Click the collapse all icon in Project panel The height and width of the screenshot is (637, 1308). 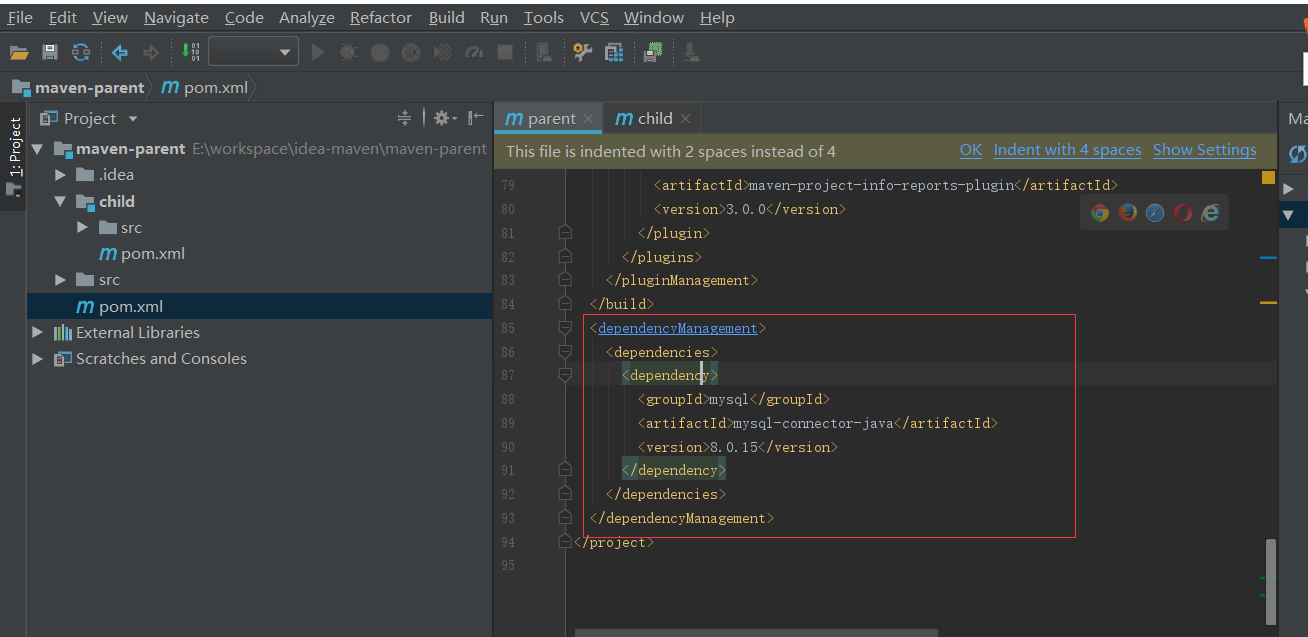(404, 118)
